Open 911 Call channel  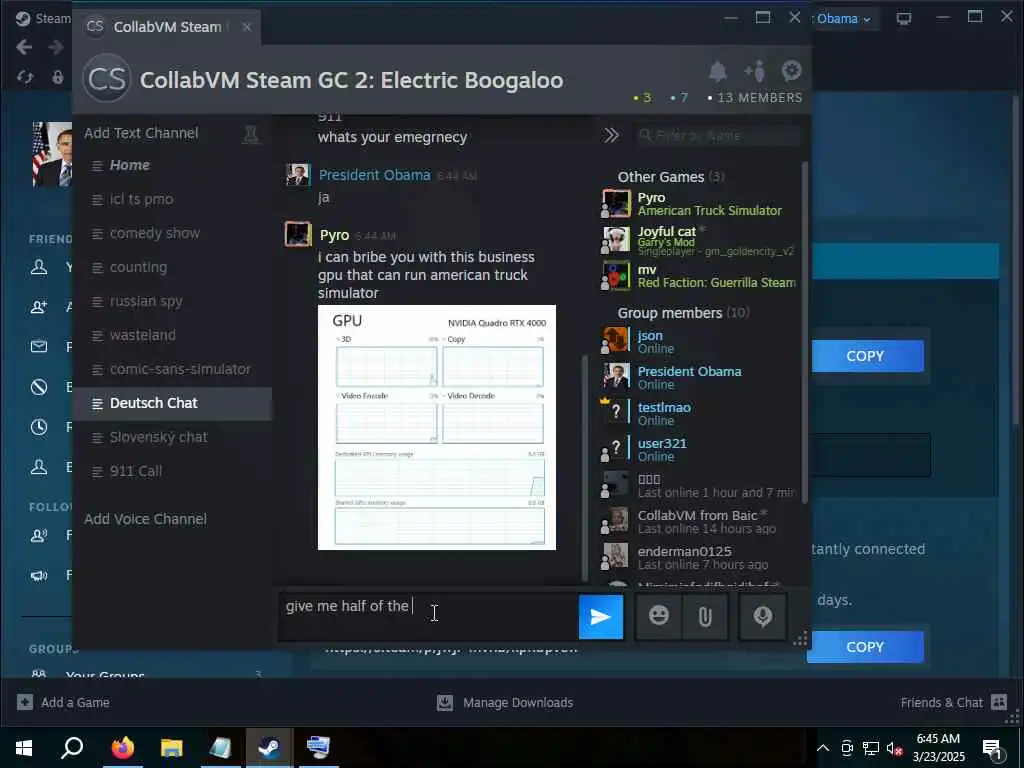click(172, 471)
